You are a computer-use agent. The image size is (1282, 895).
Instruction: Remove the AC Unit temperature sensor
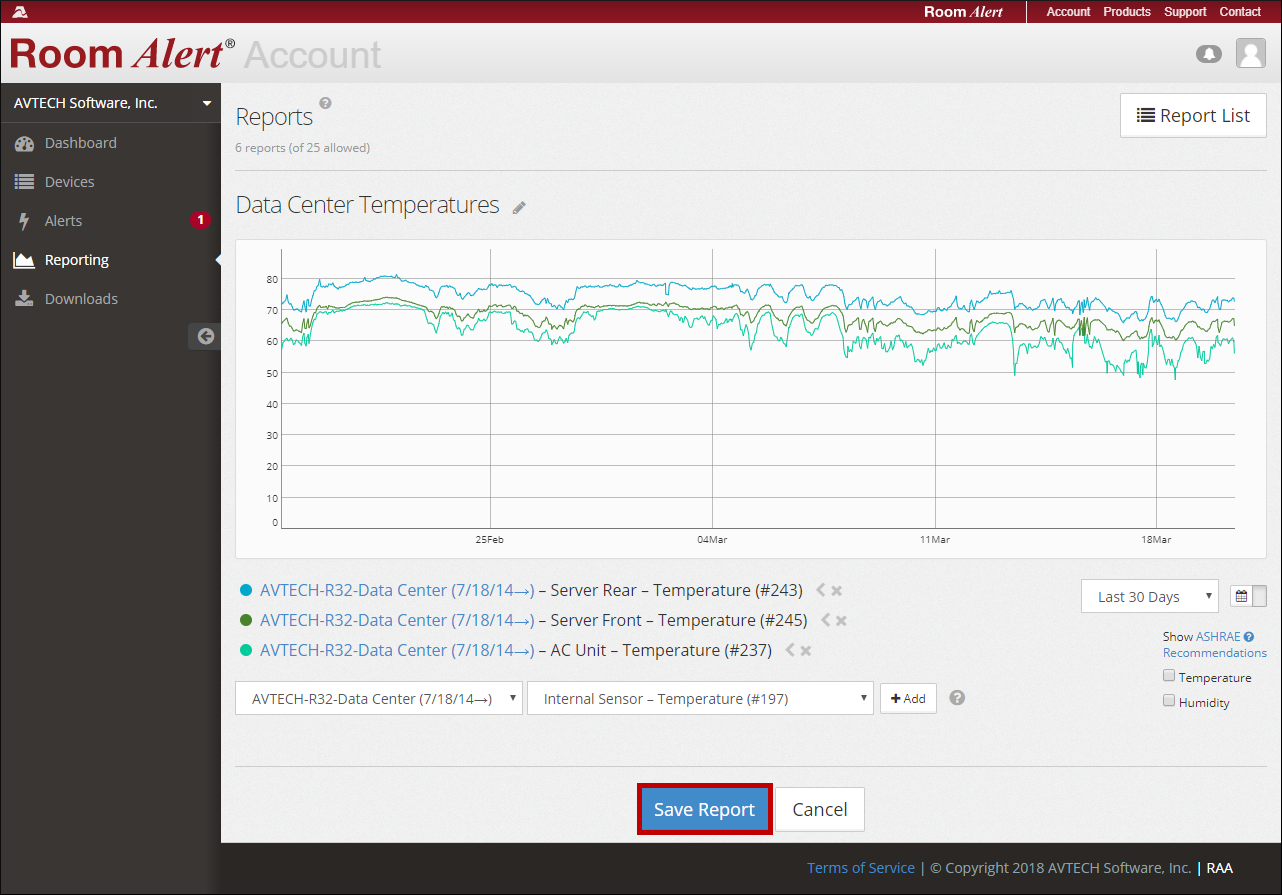(806, 651)
